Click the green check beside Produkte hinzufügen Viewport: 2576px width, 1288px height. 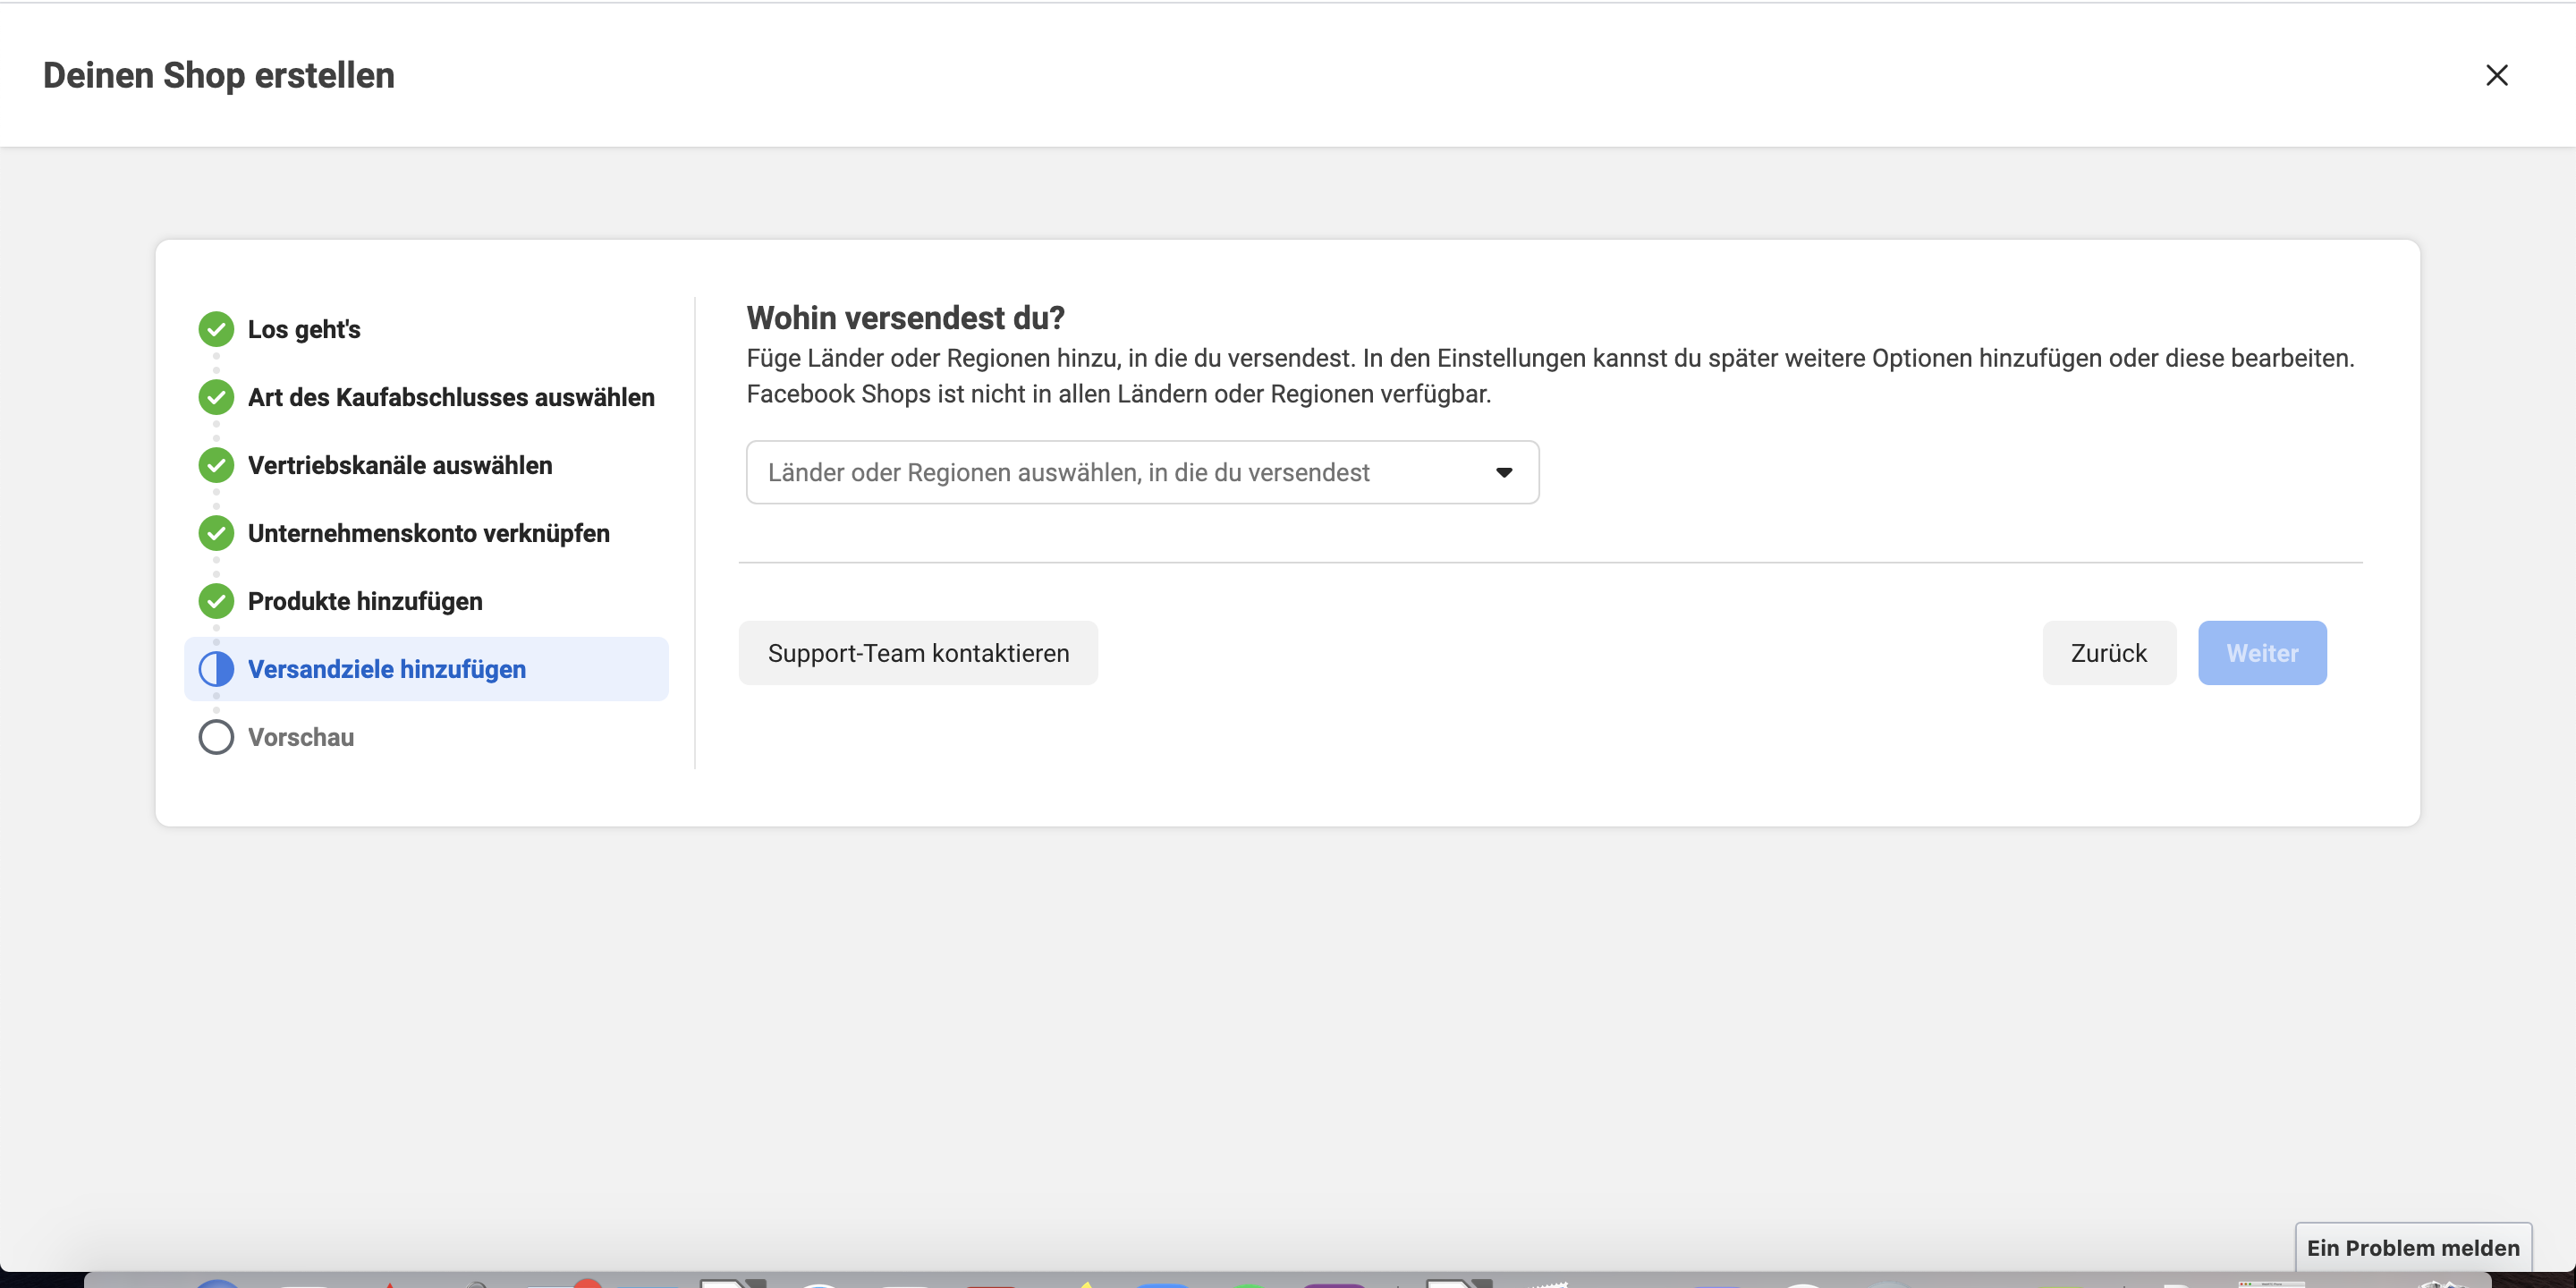tap(216, 601)
